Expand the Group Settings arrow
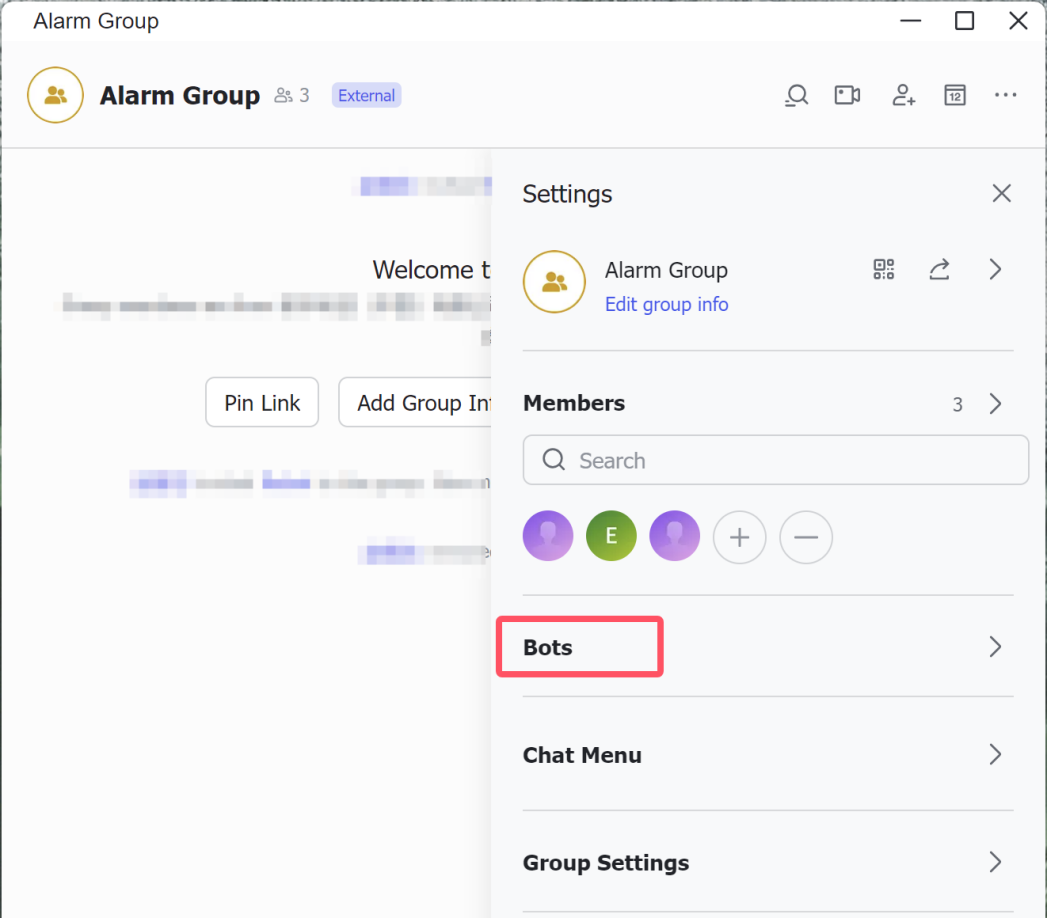Image resolution: width=1047 pixels, height=918 pixels. (995, 862)
